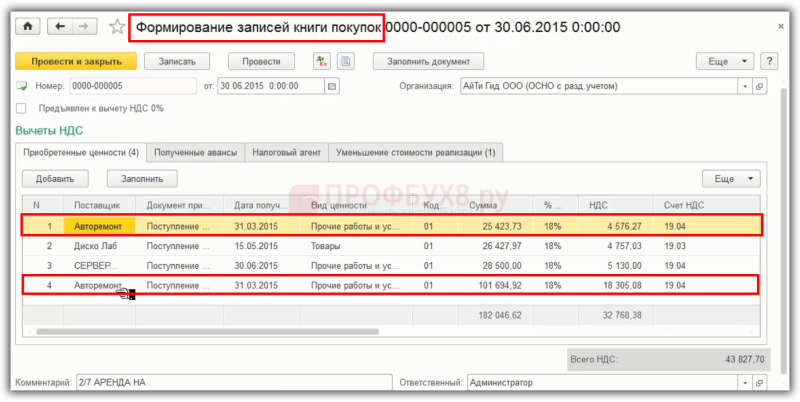
Task: Go to the home page icon
Action: pos(28,26)
